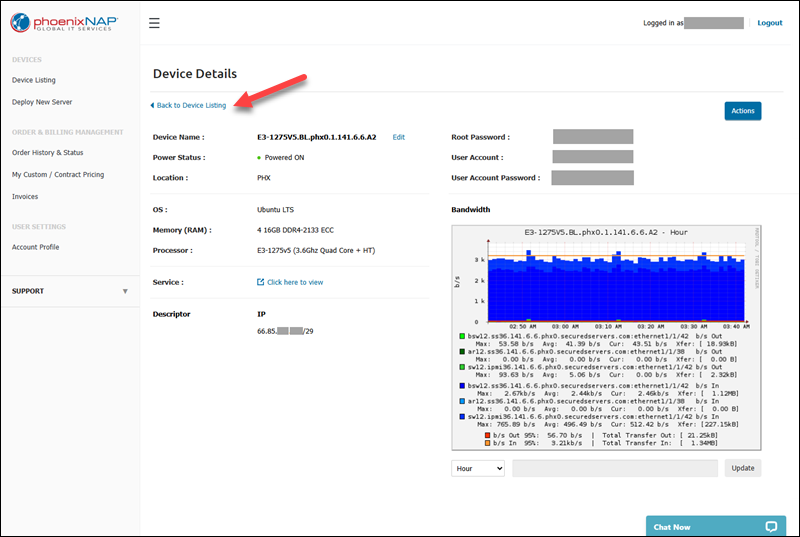This screenshot has height=537, width=800.
Task: Click the Powered ON status text
Action: (x=284, y=158)
